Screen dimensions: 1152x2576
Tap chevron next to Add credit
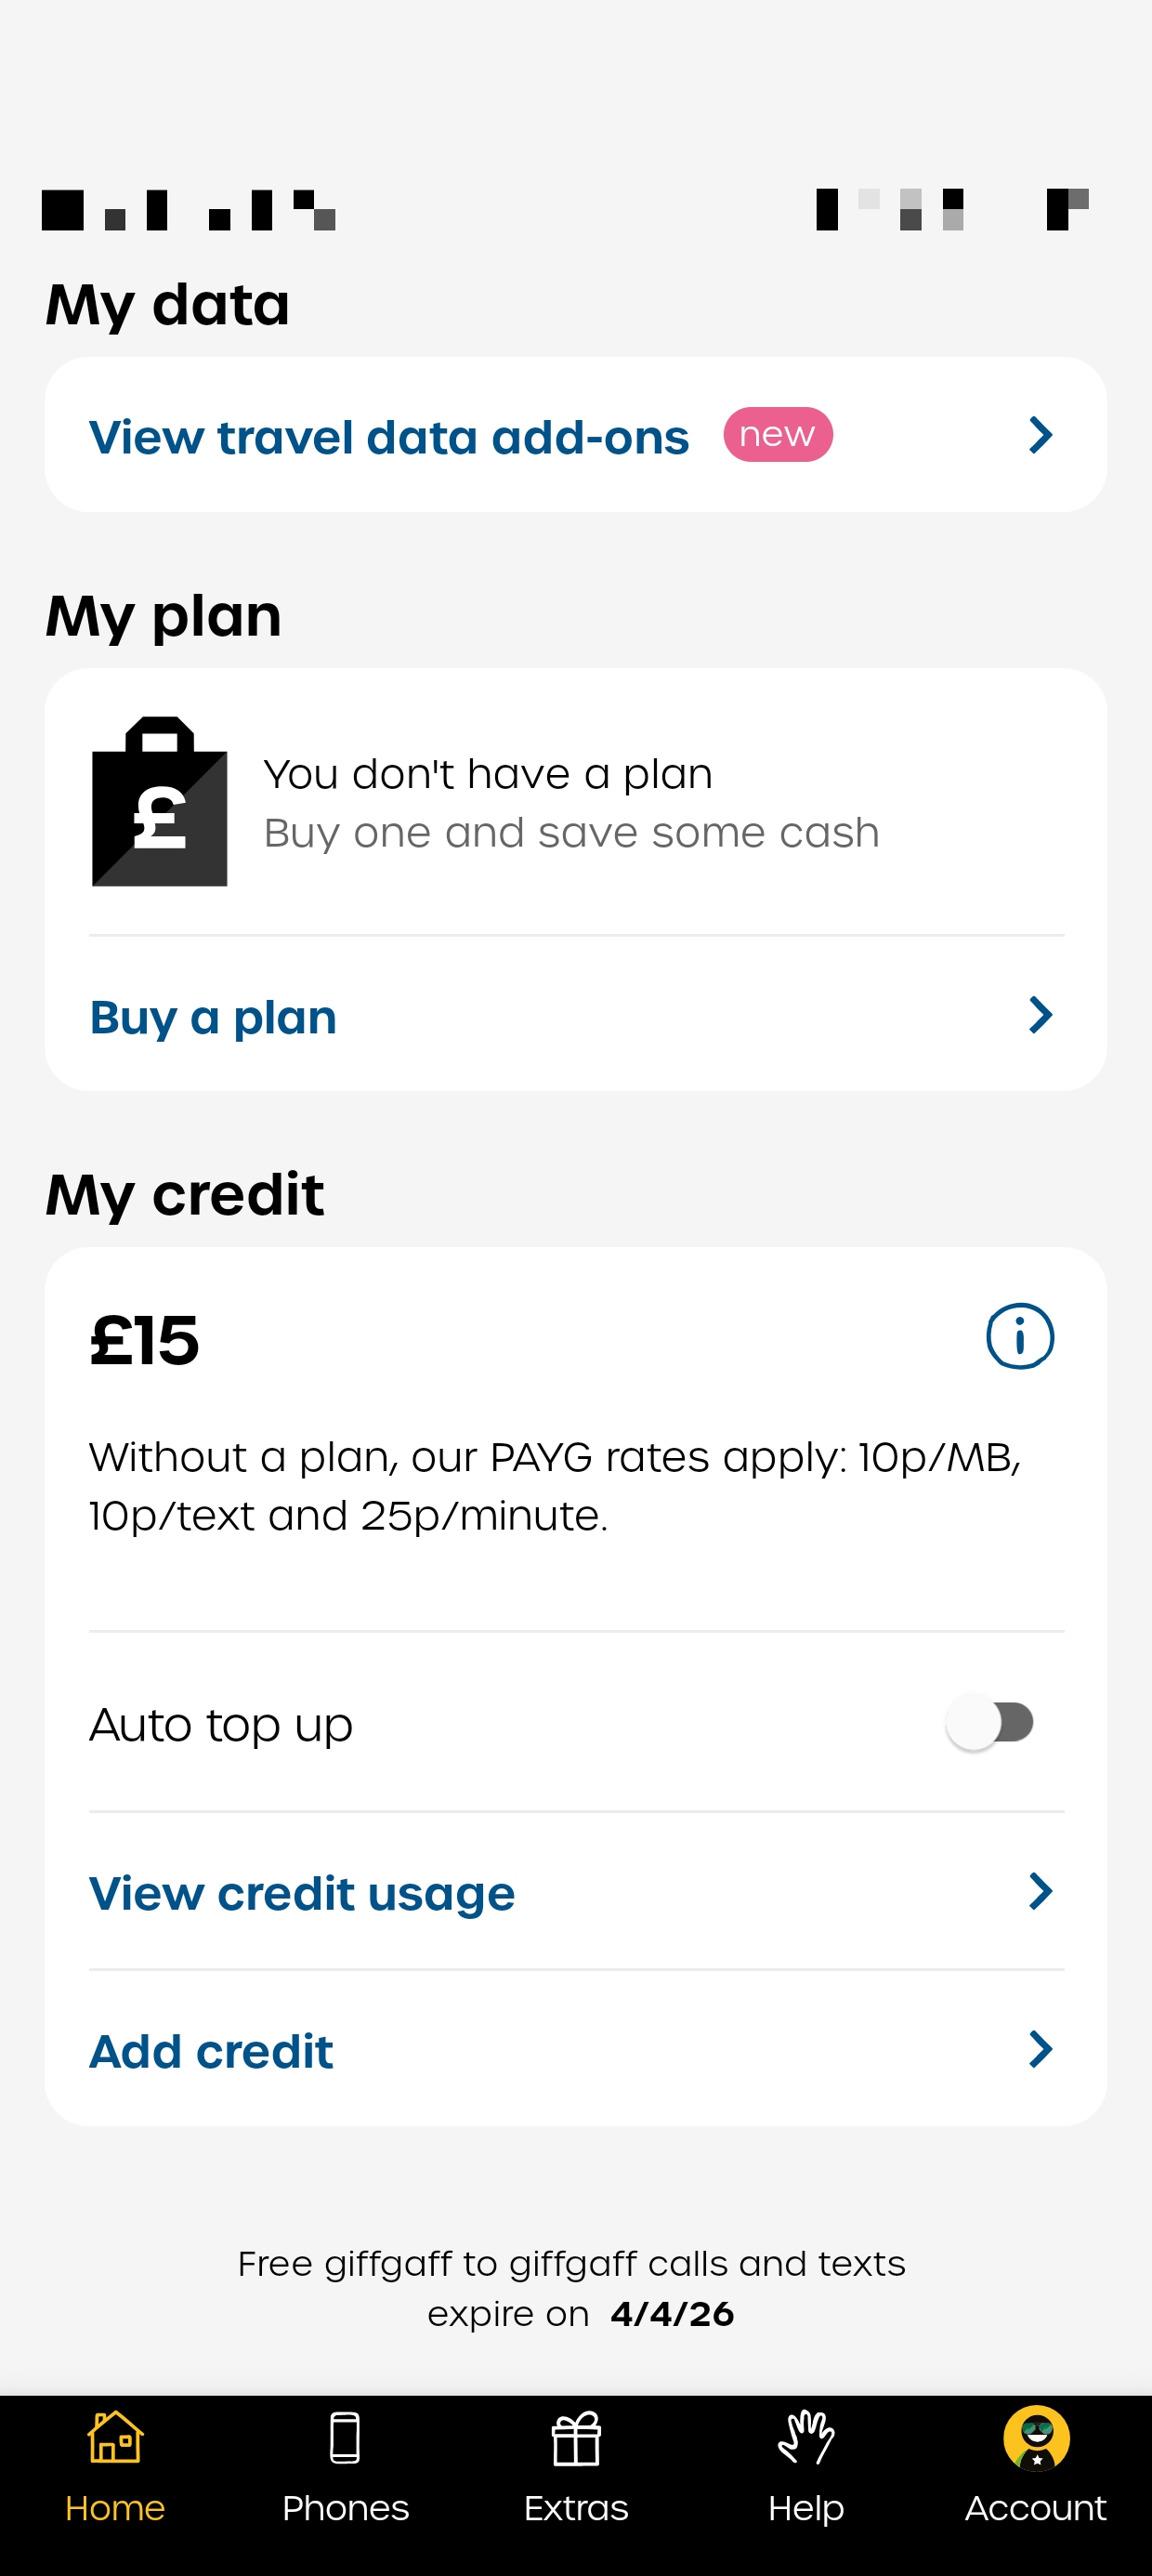tap(1040, 2049)
